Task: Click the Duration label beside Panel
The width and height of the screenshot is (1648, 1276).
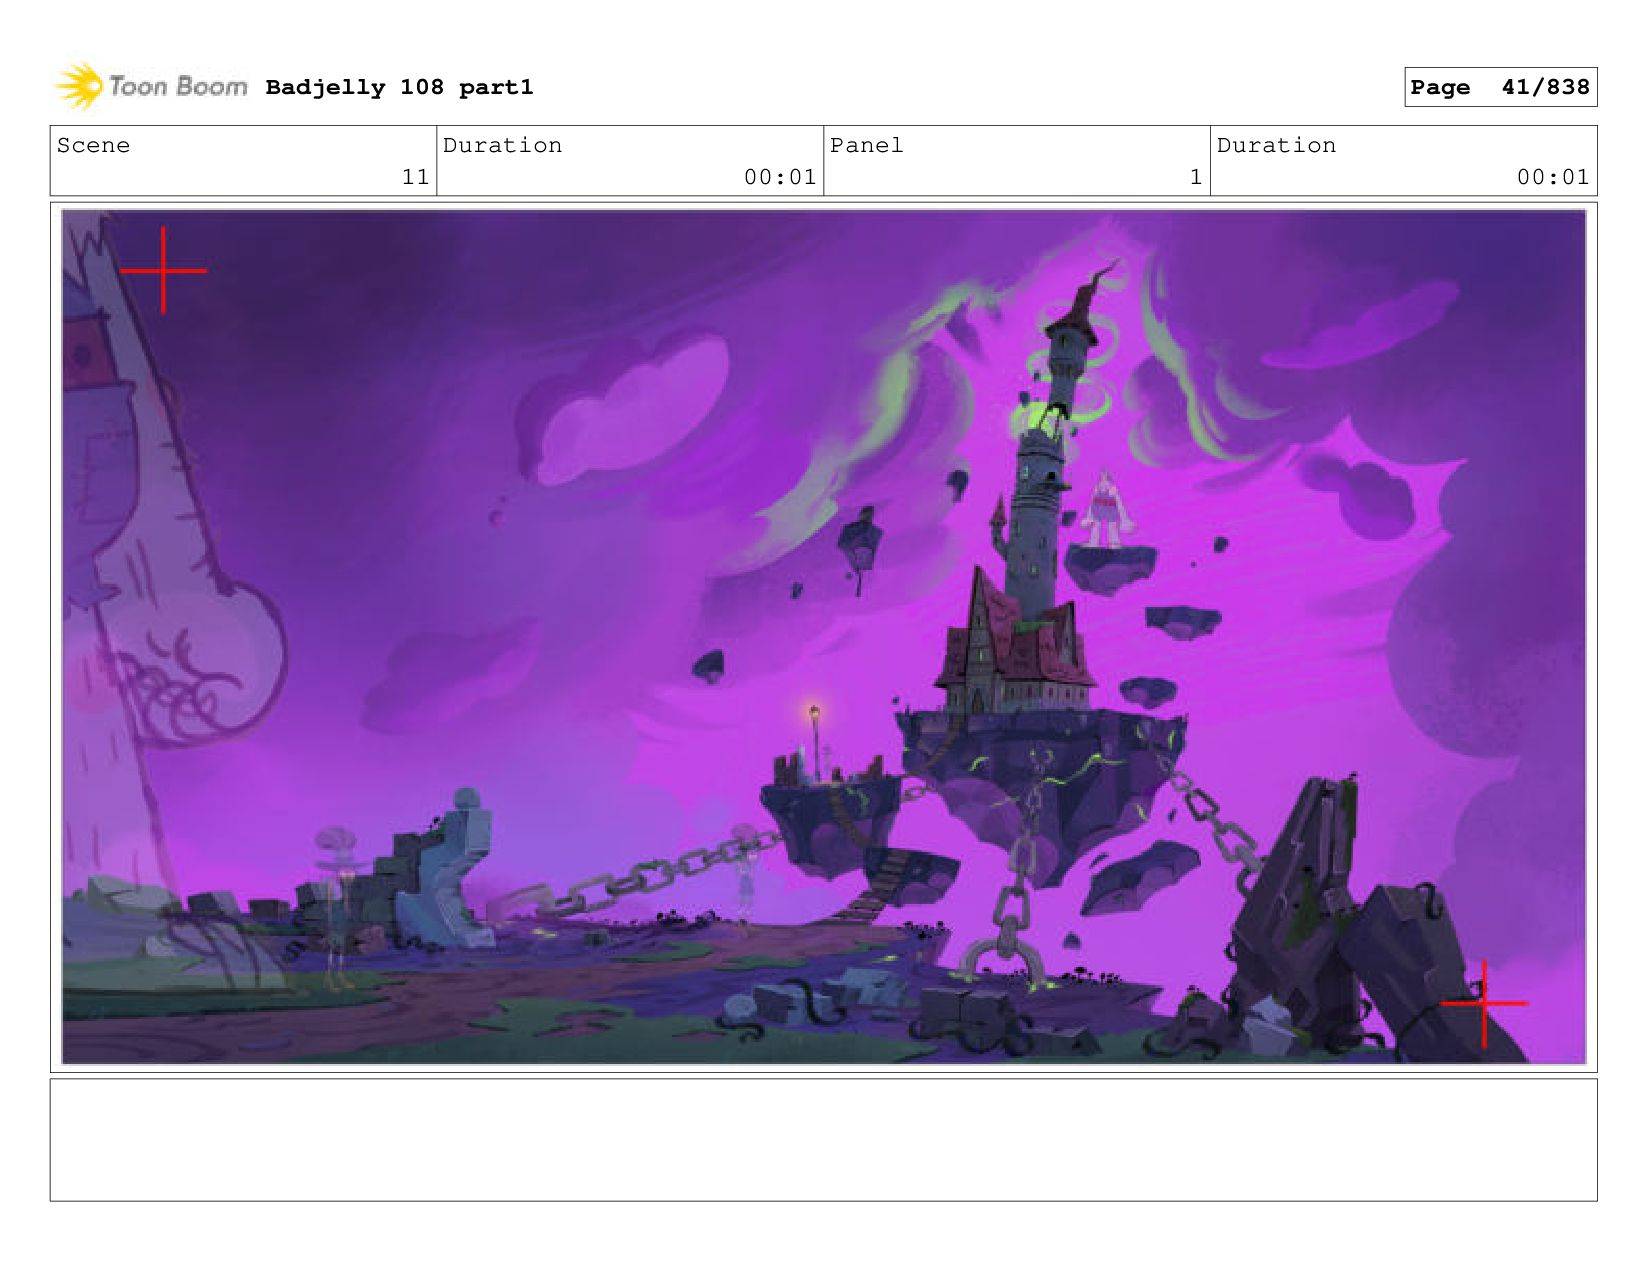Action: [x=1276, y=145]
